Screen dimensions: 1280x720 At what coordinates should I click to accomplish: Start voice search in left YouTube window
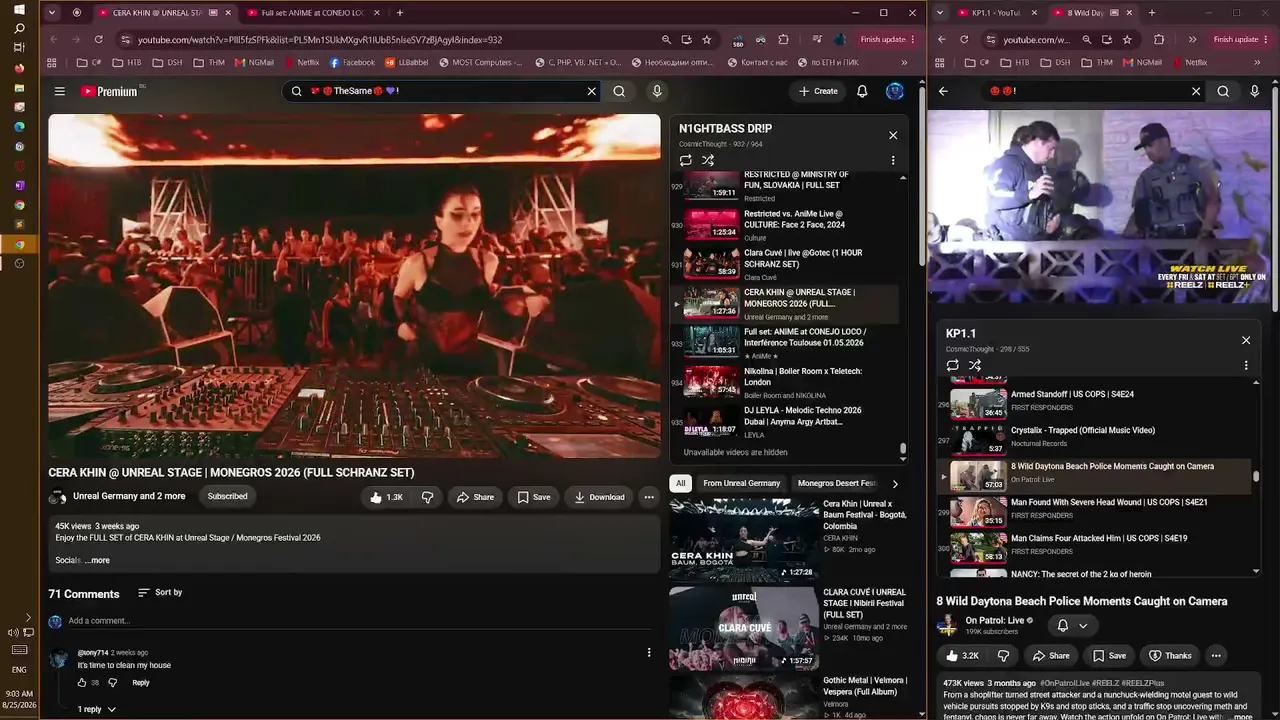point(657,91)
